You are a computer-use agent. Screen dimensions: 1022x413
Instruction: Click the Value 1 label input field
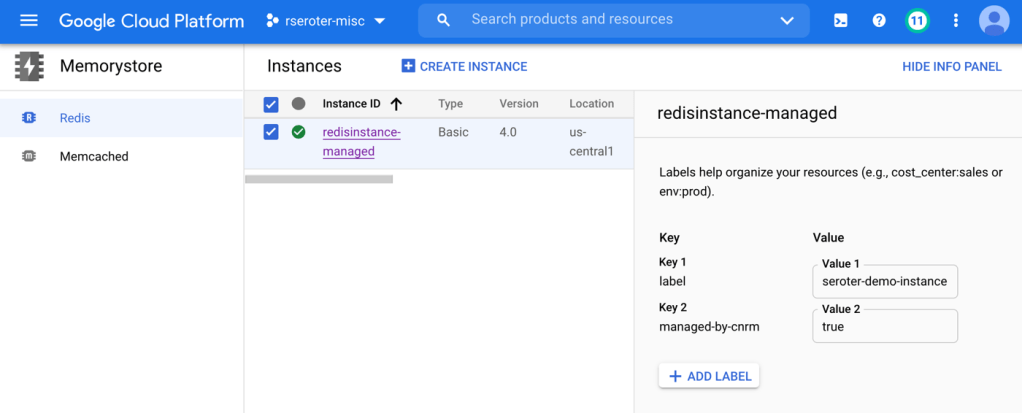[884, 282]
